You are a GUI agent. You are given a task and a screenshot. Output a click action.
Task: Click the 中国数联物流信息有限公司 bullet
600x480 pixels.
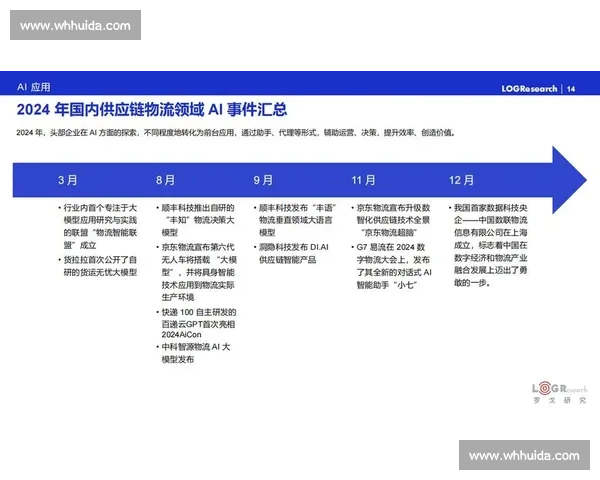(x=488, y=245)
